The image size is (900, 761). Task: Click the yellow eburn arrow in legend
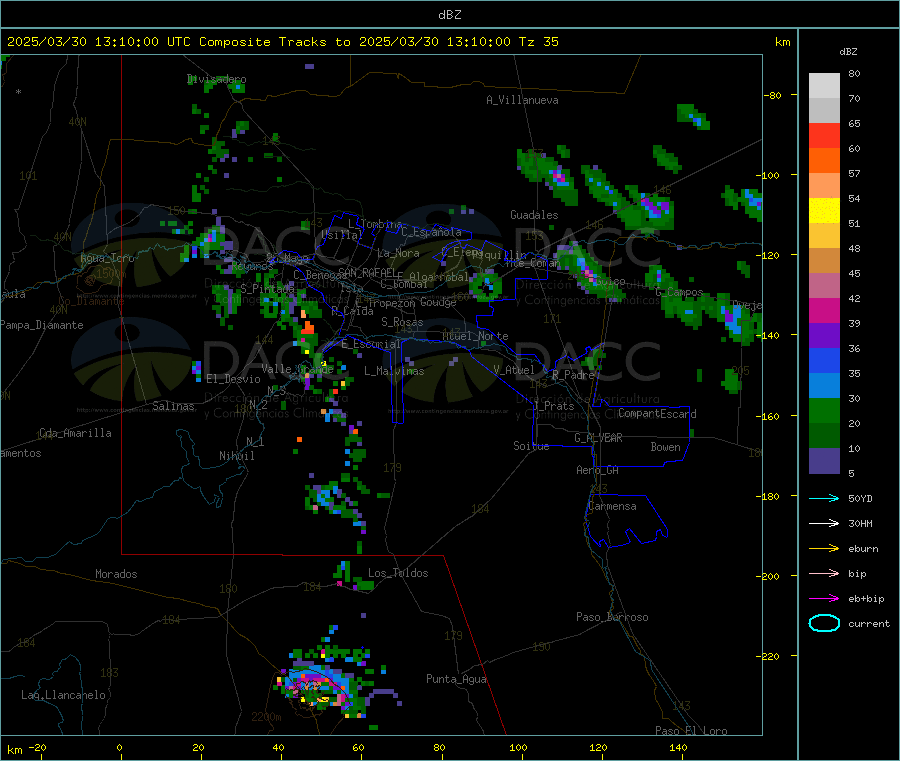click(x=824, y=549)
